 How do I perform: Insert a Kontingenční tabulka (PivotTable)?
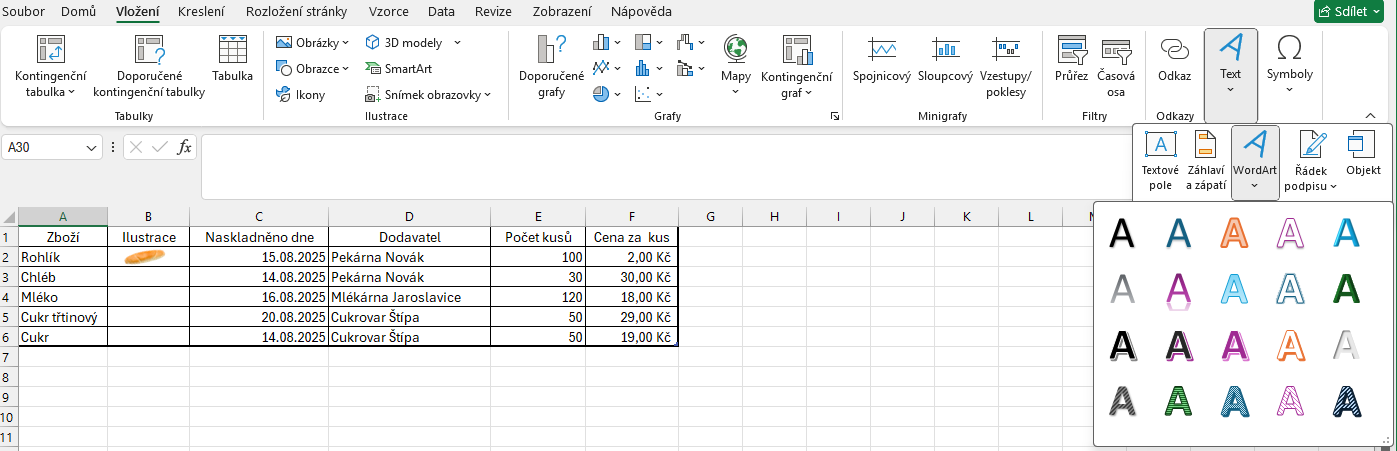tap(50, 66)
